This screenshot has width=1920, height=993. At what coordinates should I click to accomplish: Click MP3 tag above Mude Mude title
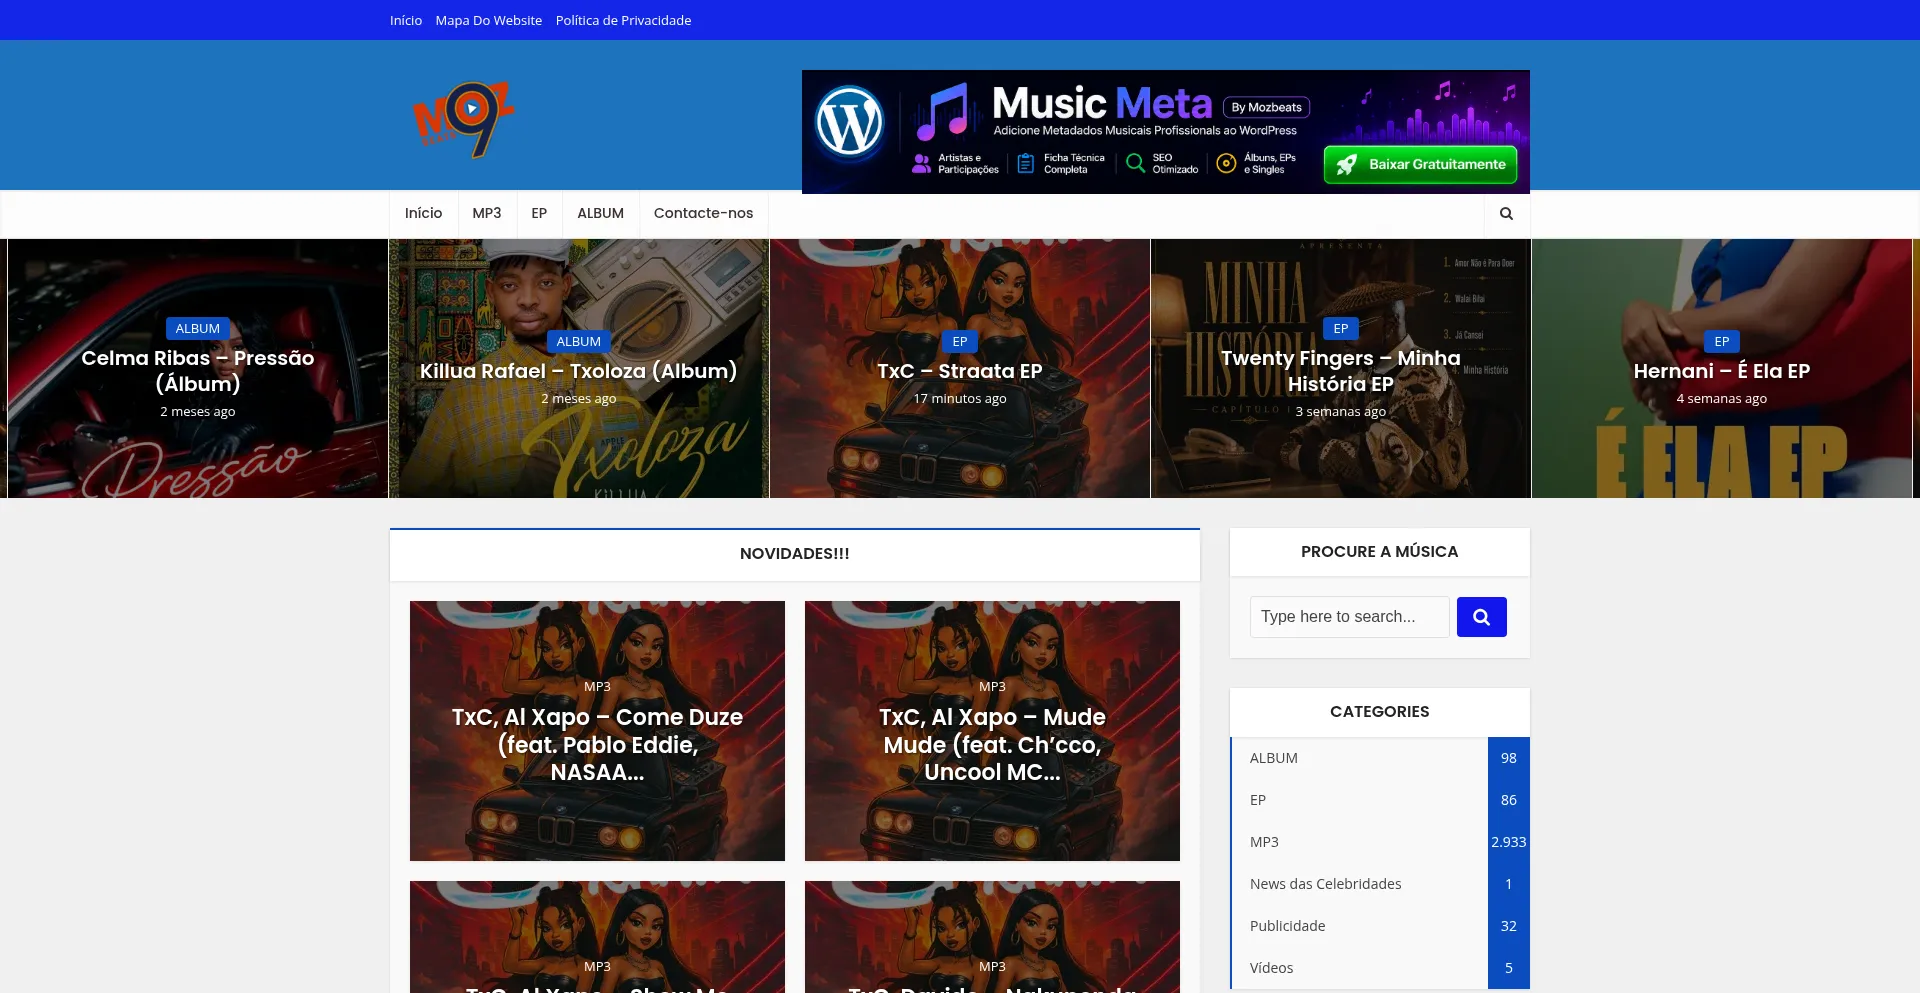coord(992,687)
